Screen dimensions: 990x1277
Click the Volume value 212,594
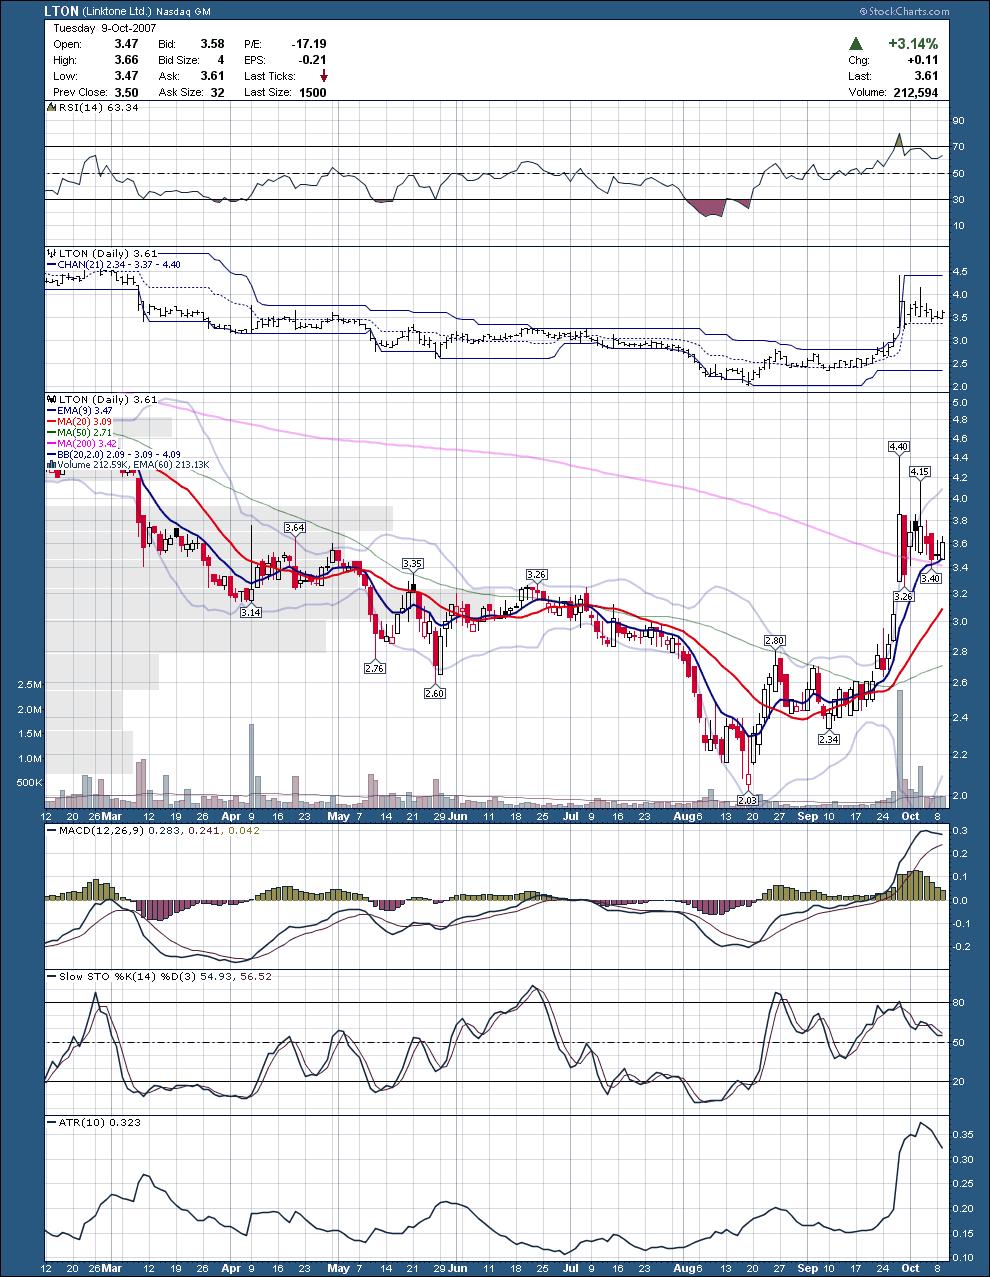click(x=915, y=92)
